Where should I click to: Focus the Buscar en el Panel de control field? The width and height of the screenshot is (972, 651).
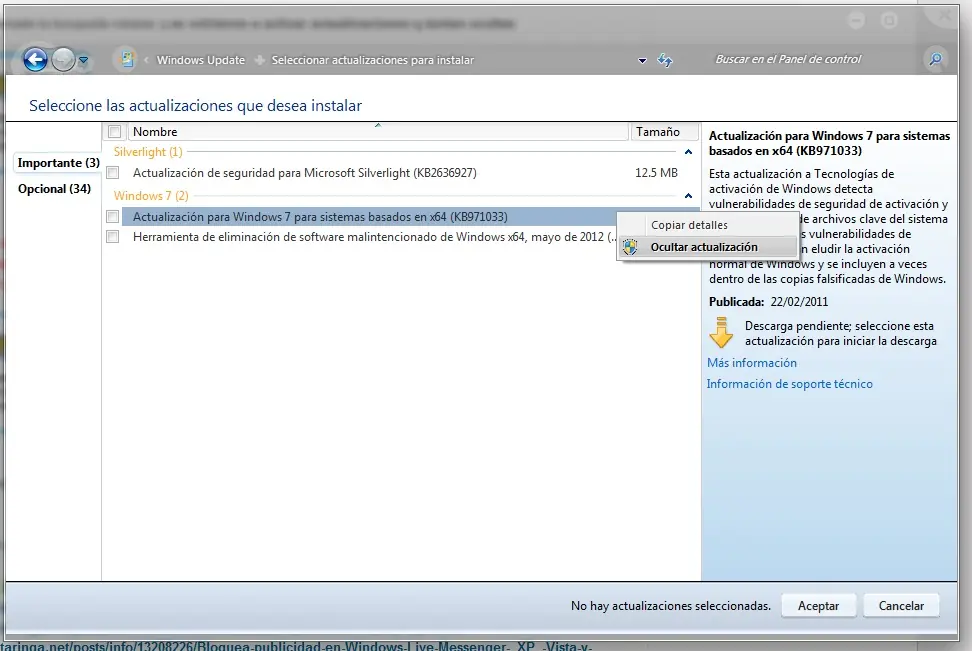787,60
